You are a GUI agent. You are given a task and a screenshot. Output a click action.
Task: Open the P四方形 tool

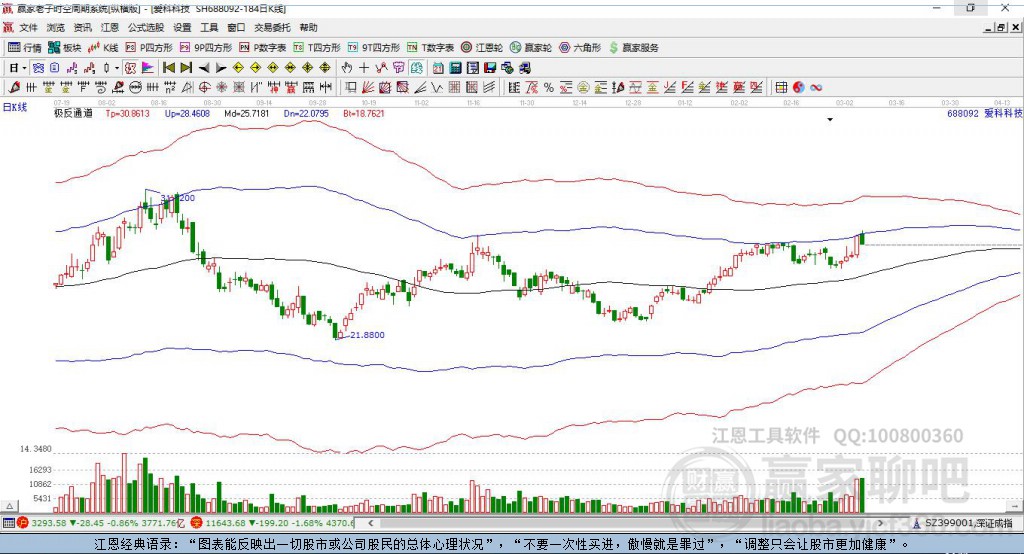tap(149, 48)
